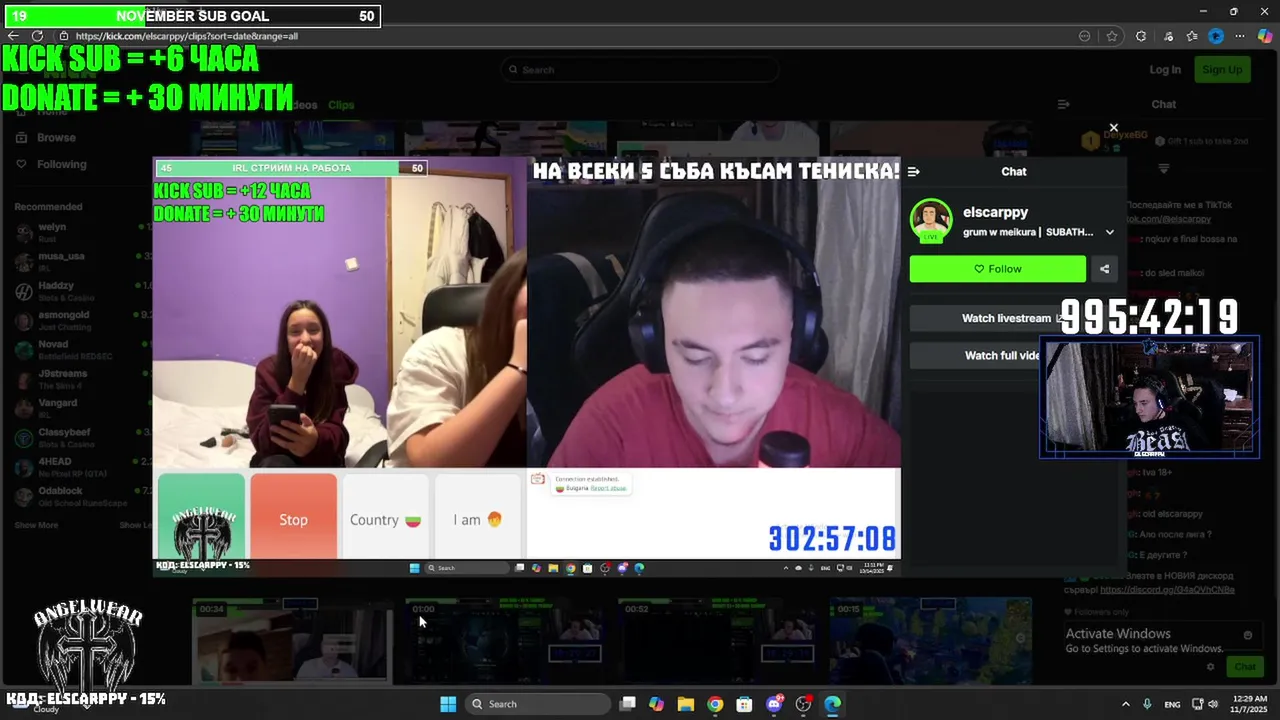
Task: Click the green Chat send button
Action: coord(1245,667)
